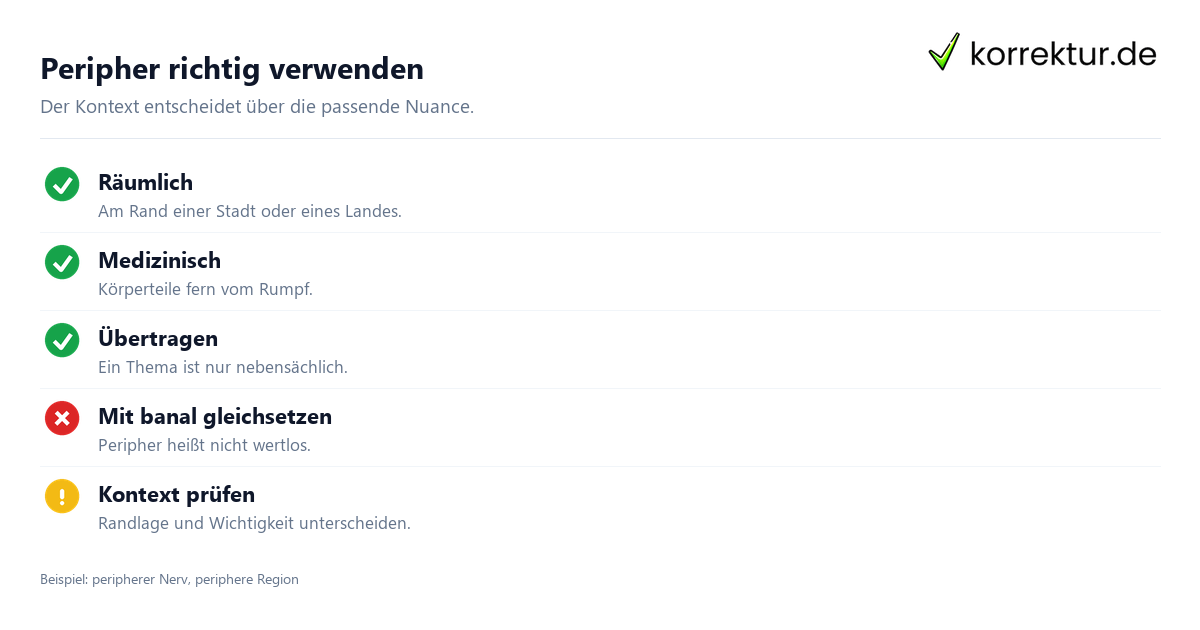Screen dimensions: 1200x630
Task: Click the title Peripher richtig verwenden
Action: click(232, 69)
